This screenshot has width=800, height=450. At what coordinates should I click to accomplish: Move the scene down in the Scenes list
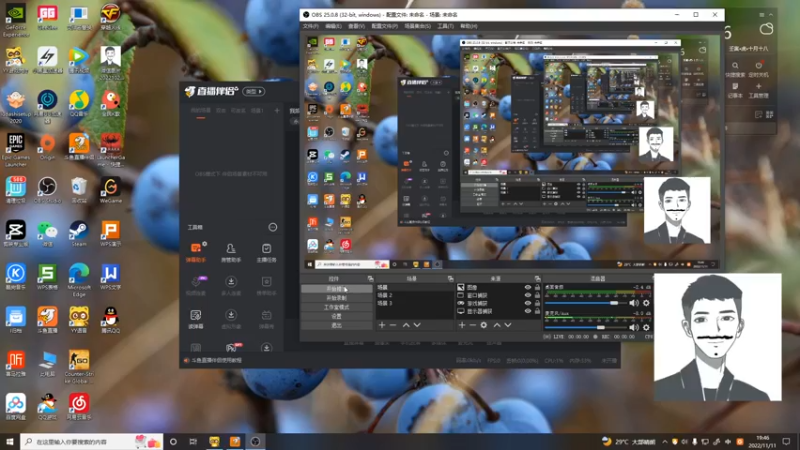[417, 325]
